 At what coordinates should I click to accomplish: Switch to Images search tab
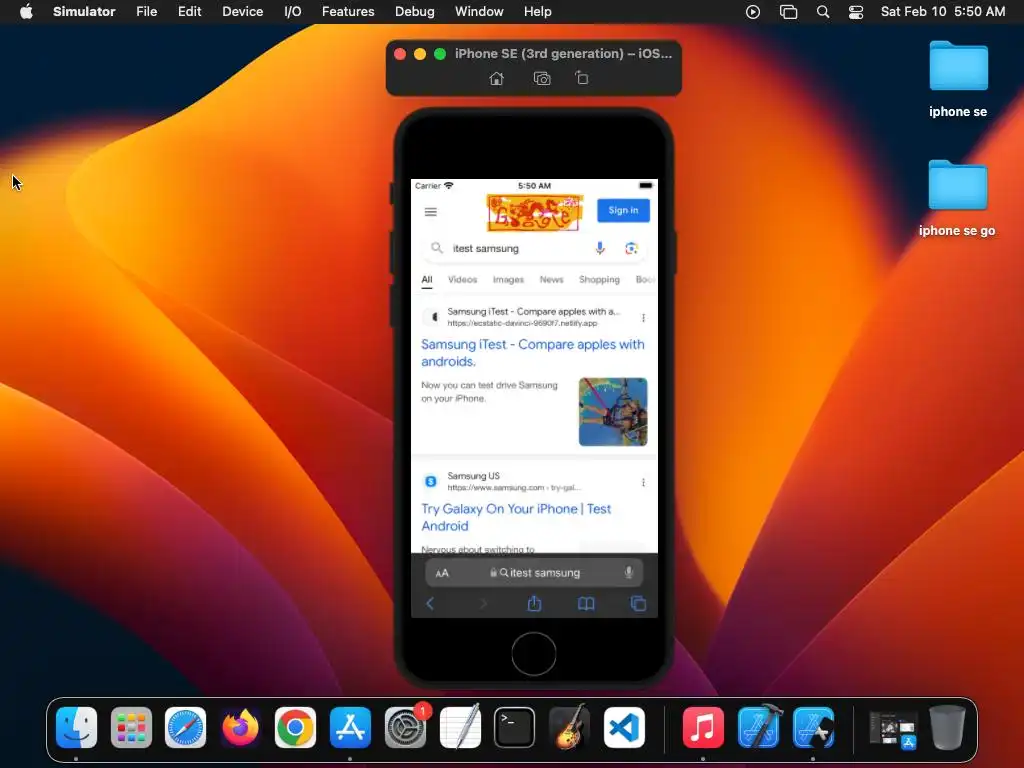(x=508, y=280)
